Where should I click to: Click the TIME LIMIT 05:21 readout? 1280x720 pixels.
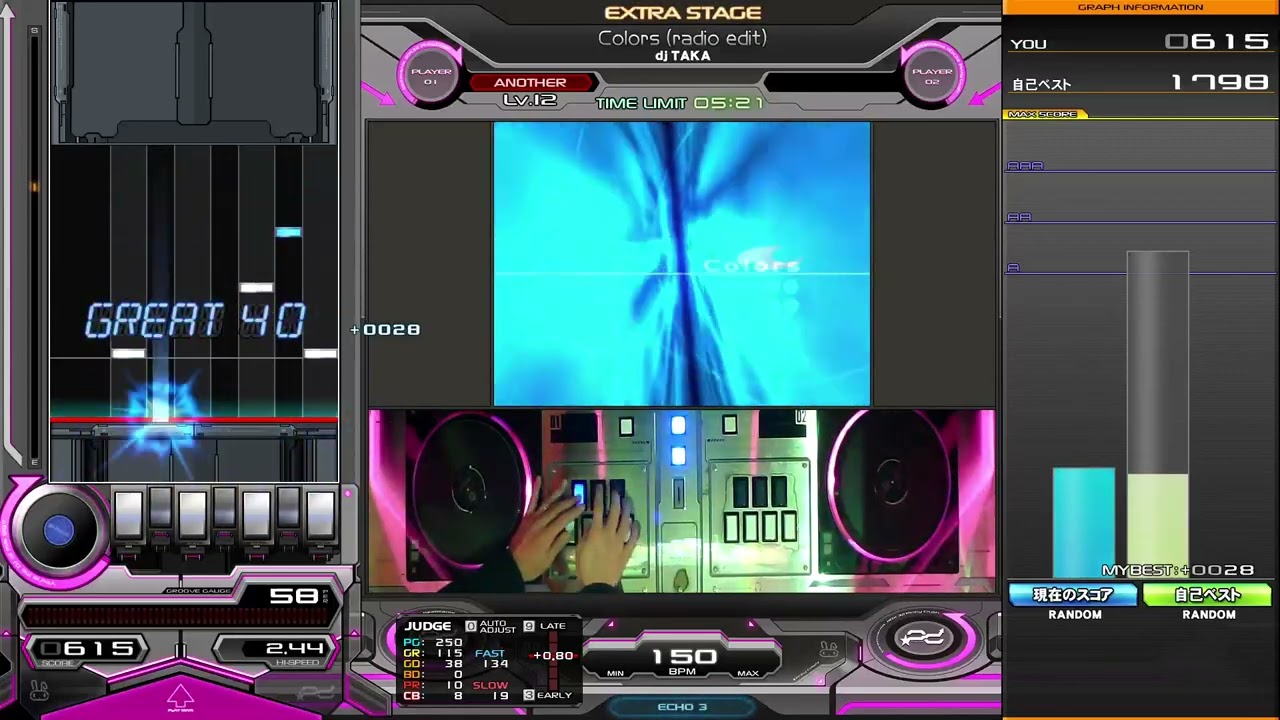pos(680,103)
